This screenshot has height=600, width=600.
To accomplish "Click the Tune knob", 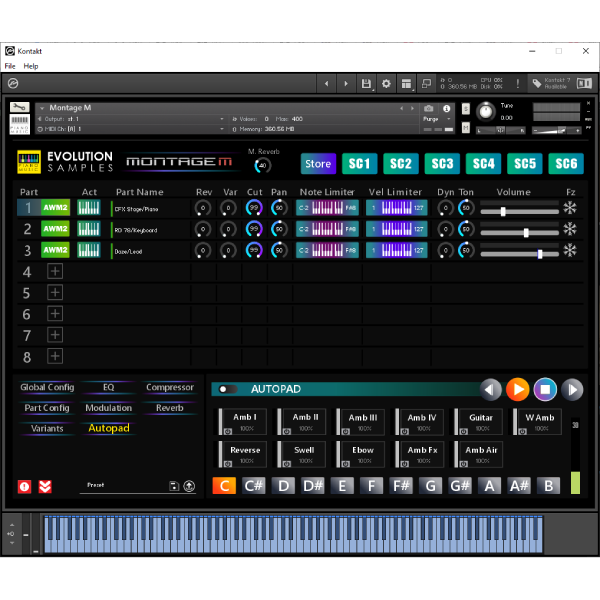I will coord(486,111).
